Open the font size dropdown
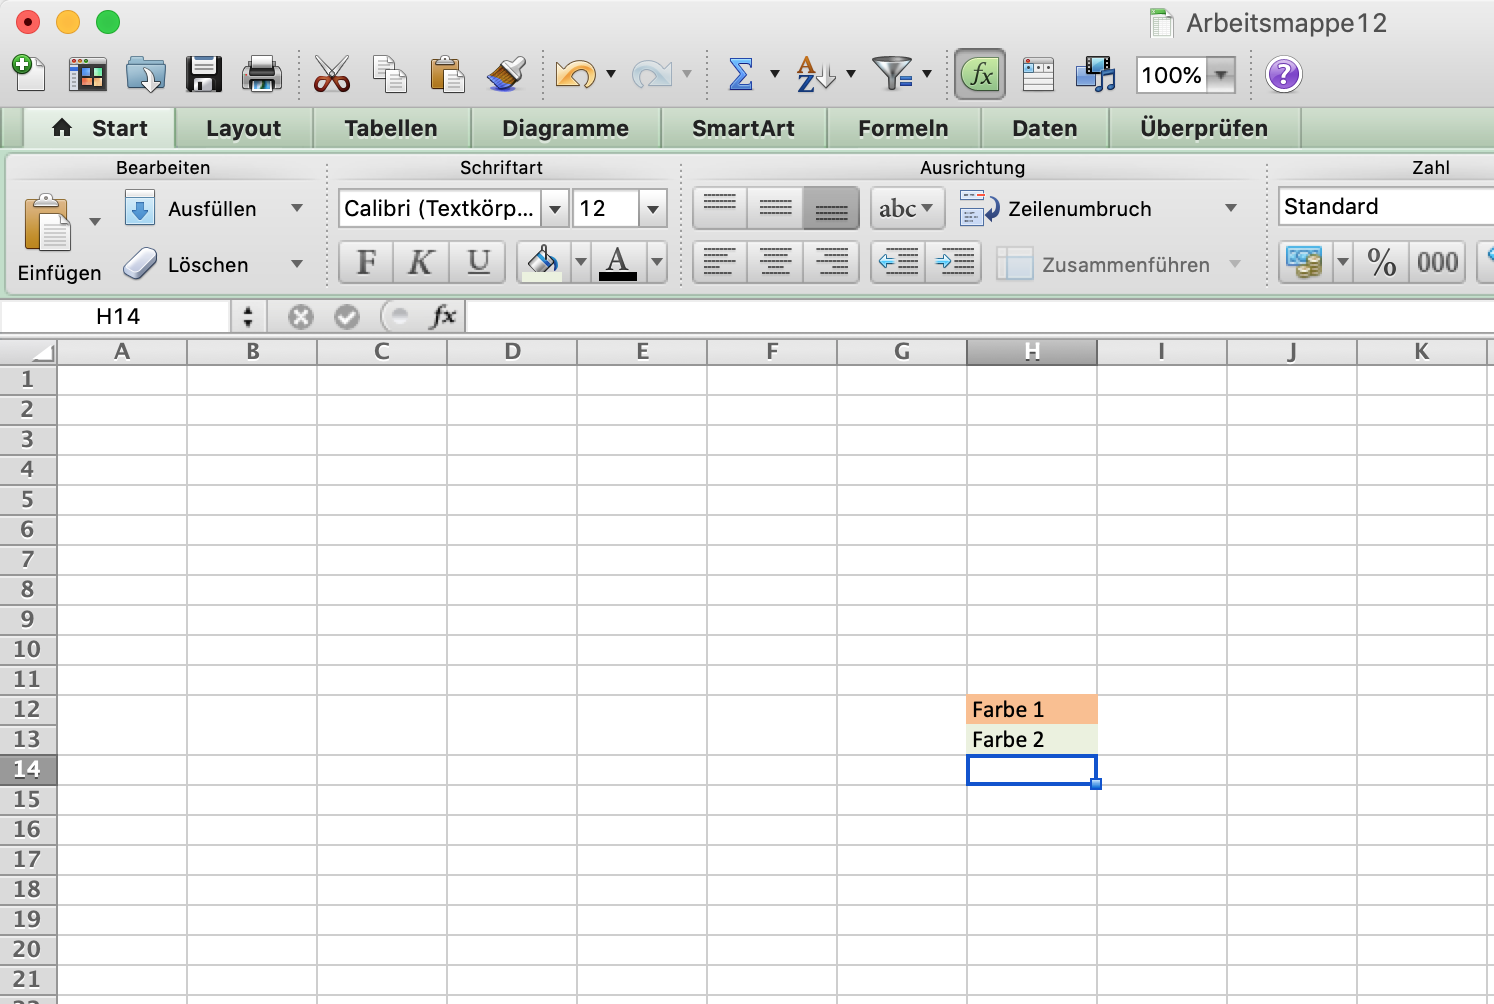 (x=651, y=208)
